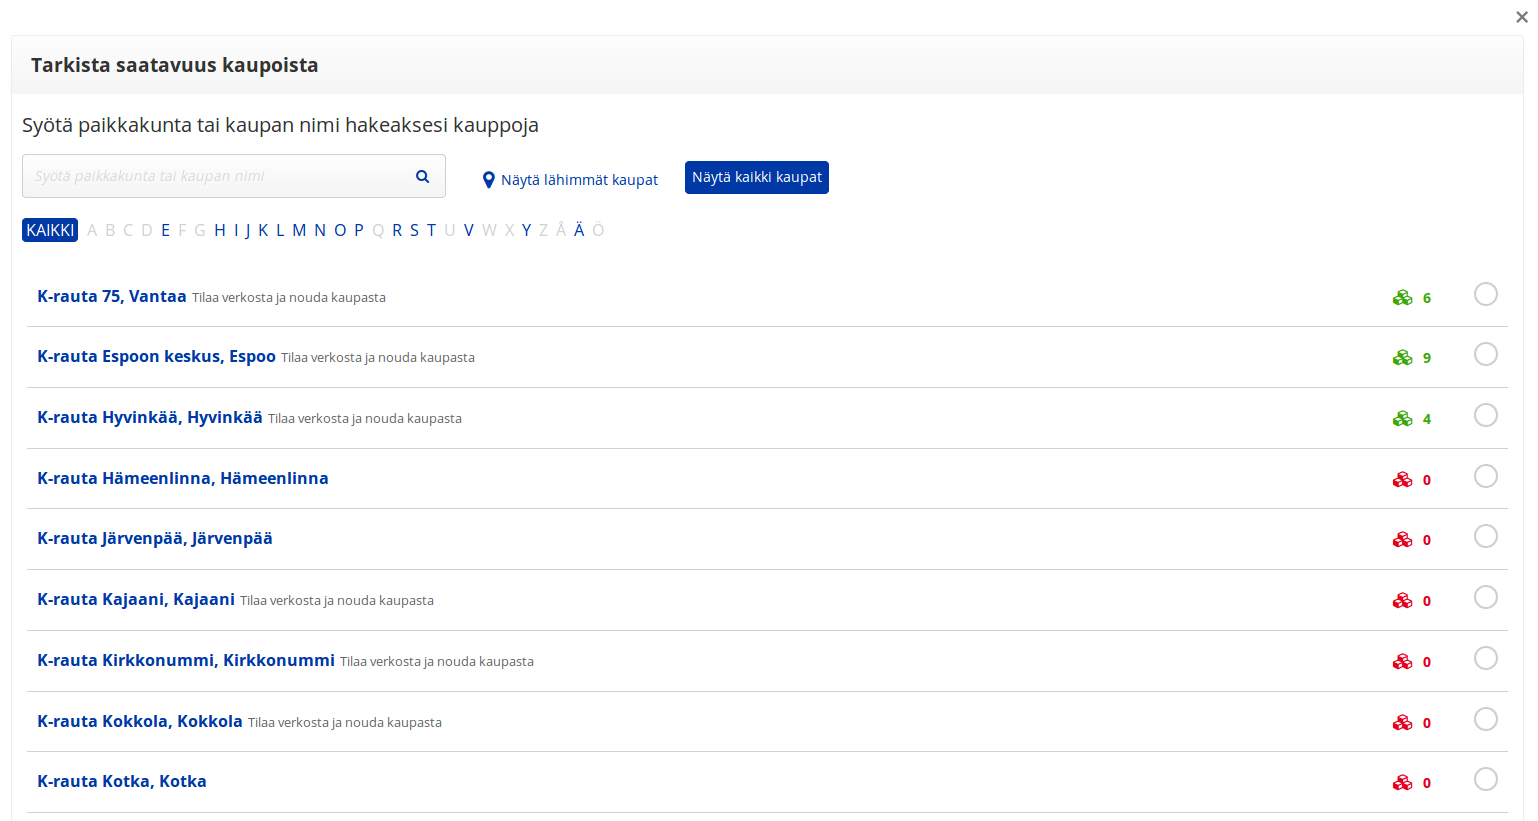Filter stores by letter I

point(236,230)
